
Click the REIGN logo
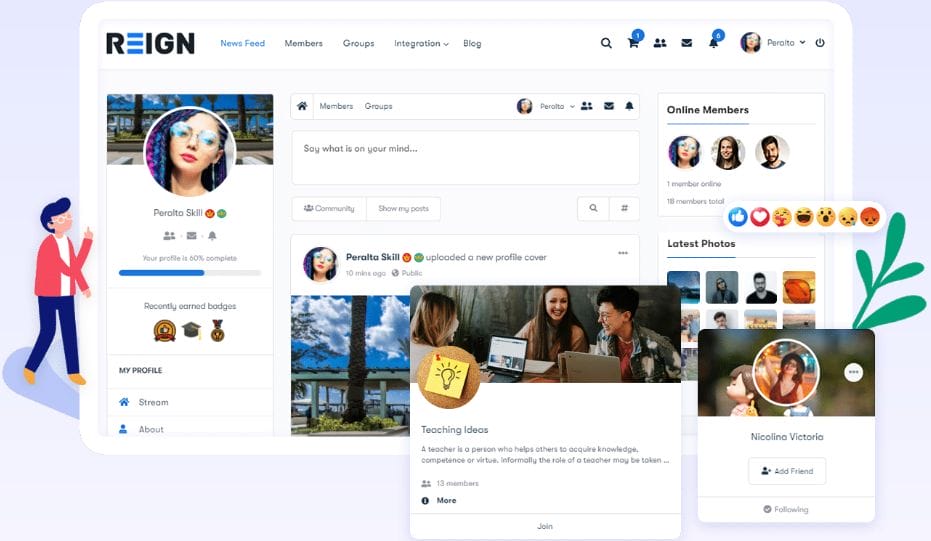pyautogui.click(x=150, y=43)
